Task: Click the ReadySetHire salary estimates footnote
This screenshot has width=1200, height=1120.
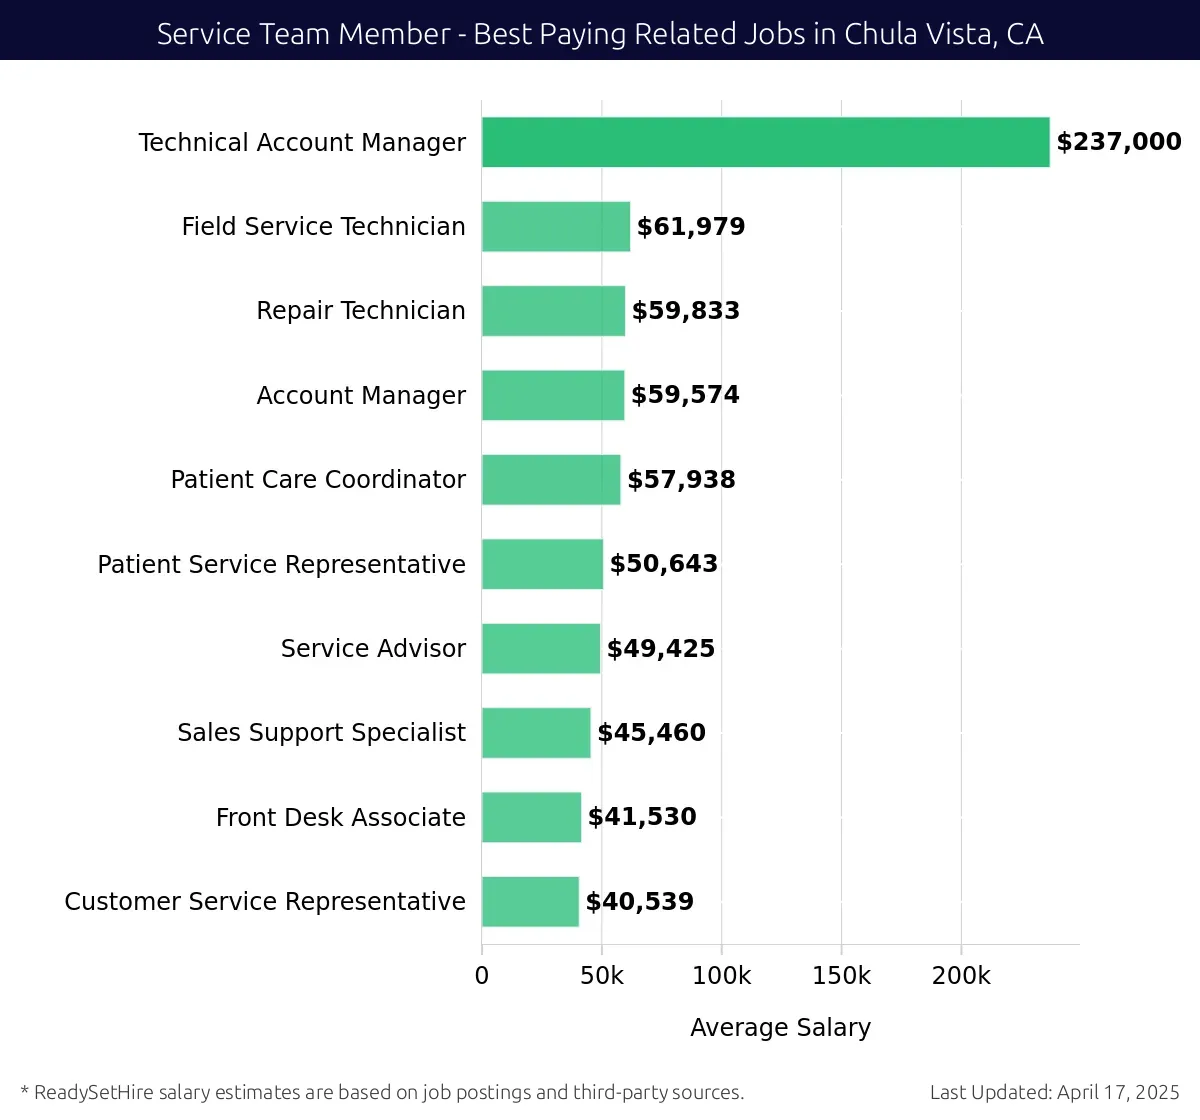Action: (382, 1093)
